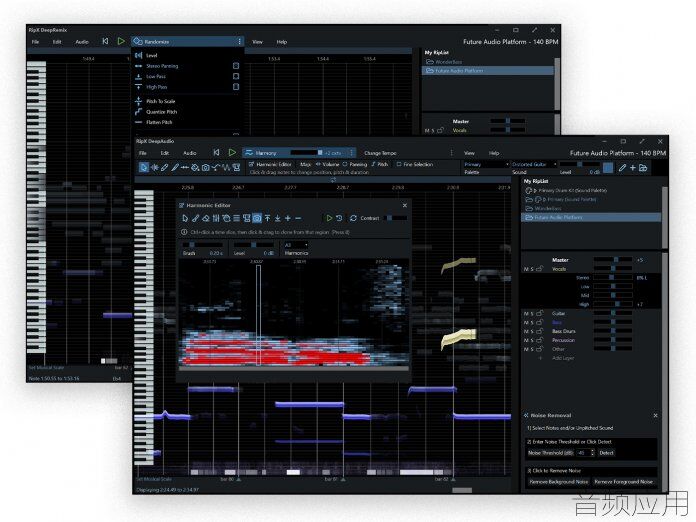Adjust the Contrast slider in Harmonic Editor
Screen dimensions: 696x522
pyautogui.click(x=396, y=218)
